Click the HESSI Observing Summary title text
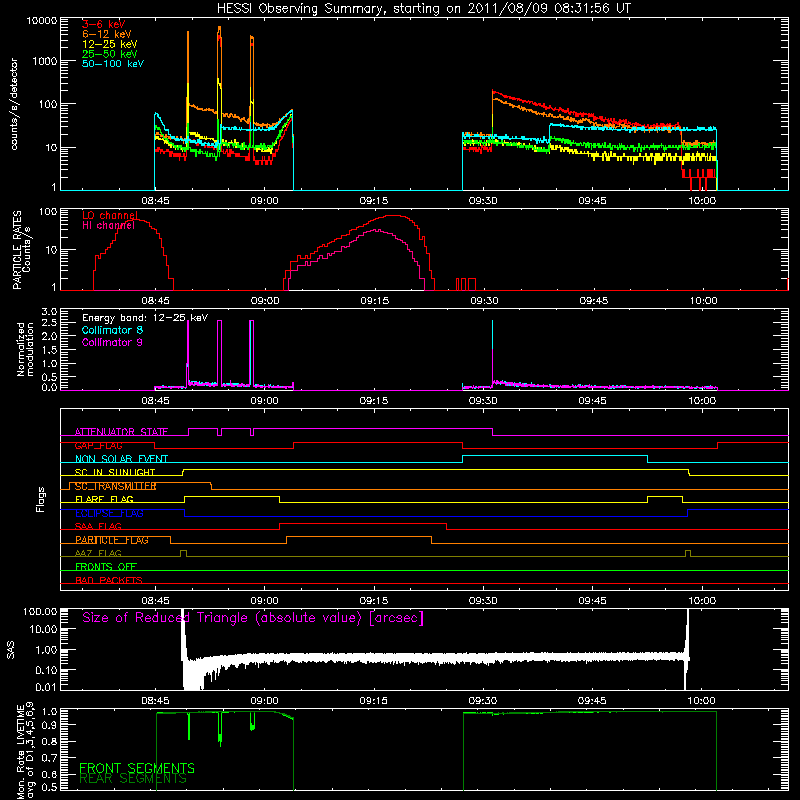The width and height of the screenshot is (800, 800). (x=423, y=9)
